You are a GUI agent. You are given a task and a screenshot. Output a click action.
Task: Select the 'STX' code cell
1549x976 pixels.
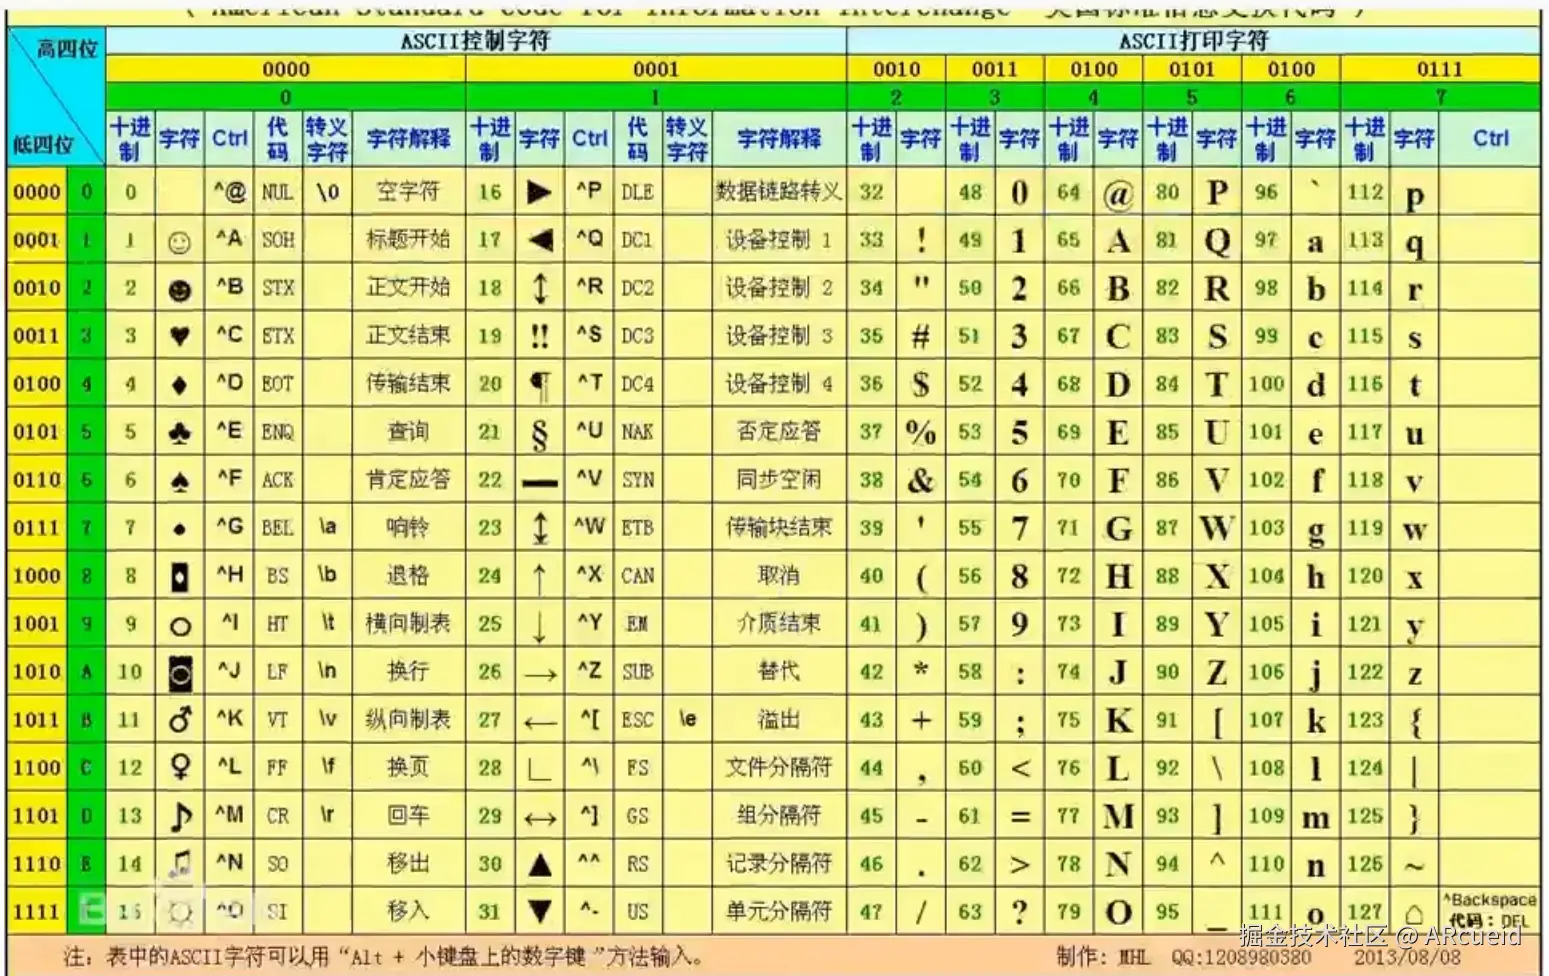[277, 288]
